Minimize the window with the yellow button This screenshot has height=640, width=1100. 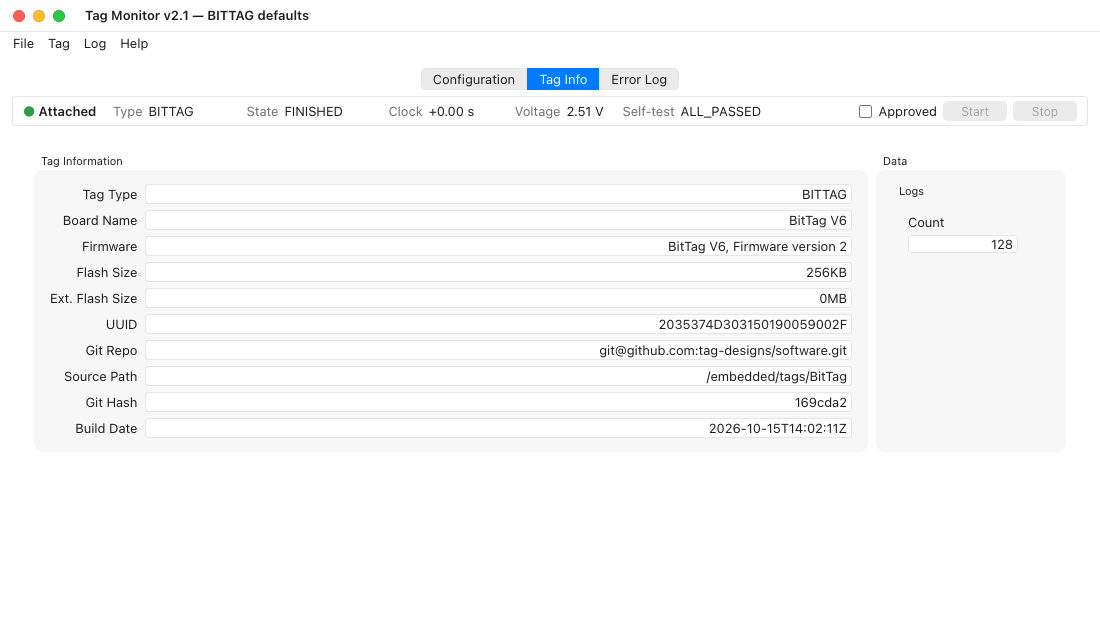pos(39,15)
